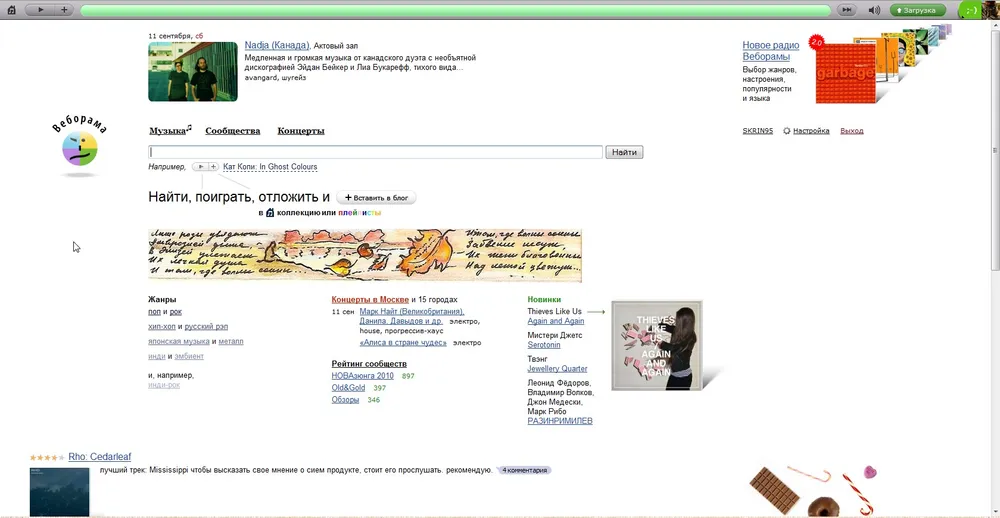Open the home collection icon in player bar
This screenshot has height=518, width=1000.
tap(11, 10)
